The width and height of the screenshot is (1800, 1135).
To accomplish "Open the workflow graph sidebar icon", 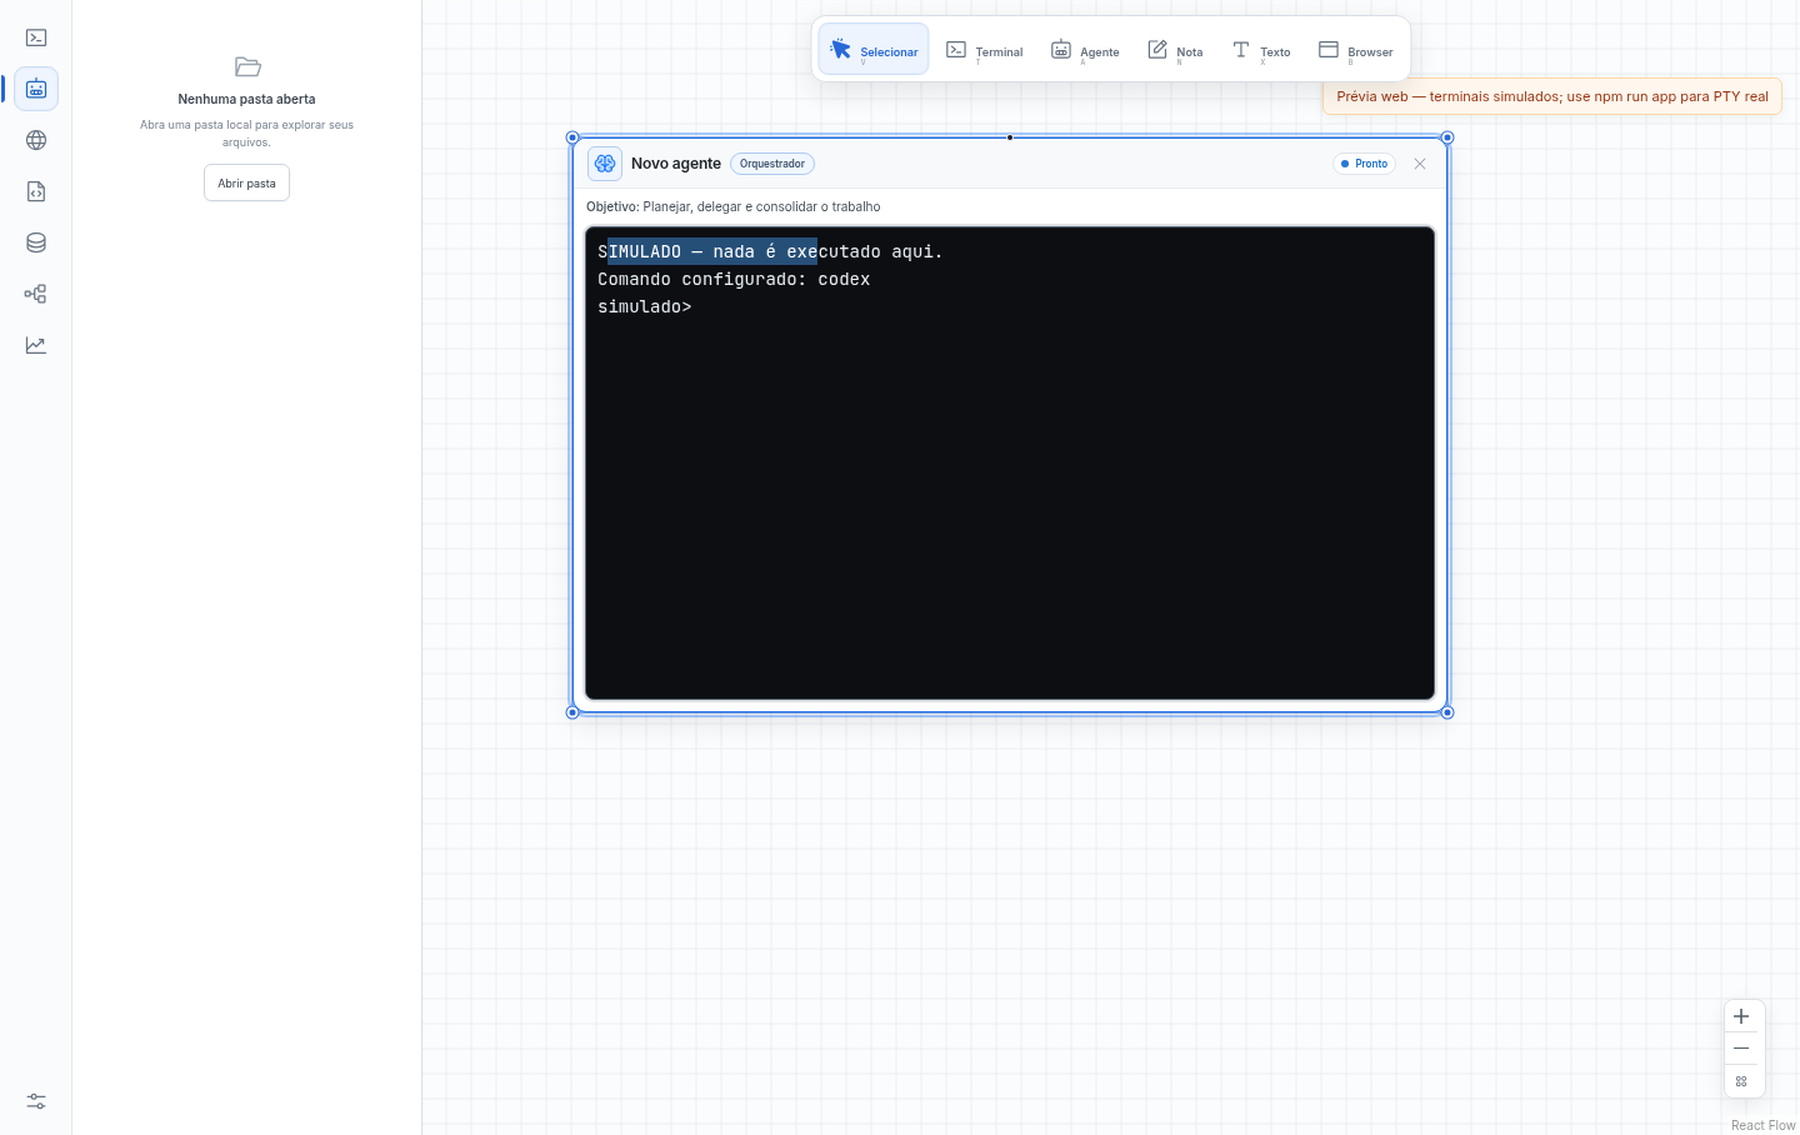I will coord(36,294).
